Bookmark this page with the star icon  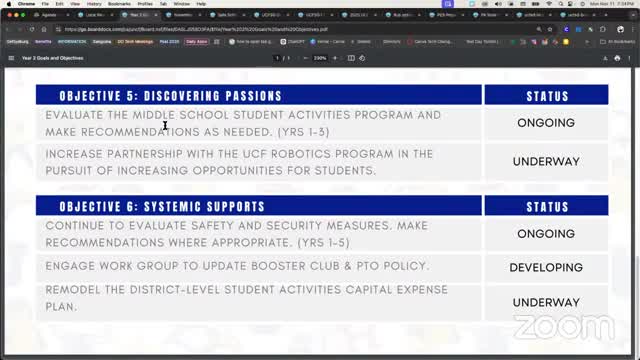tap(550, 29)
